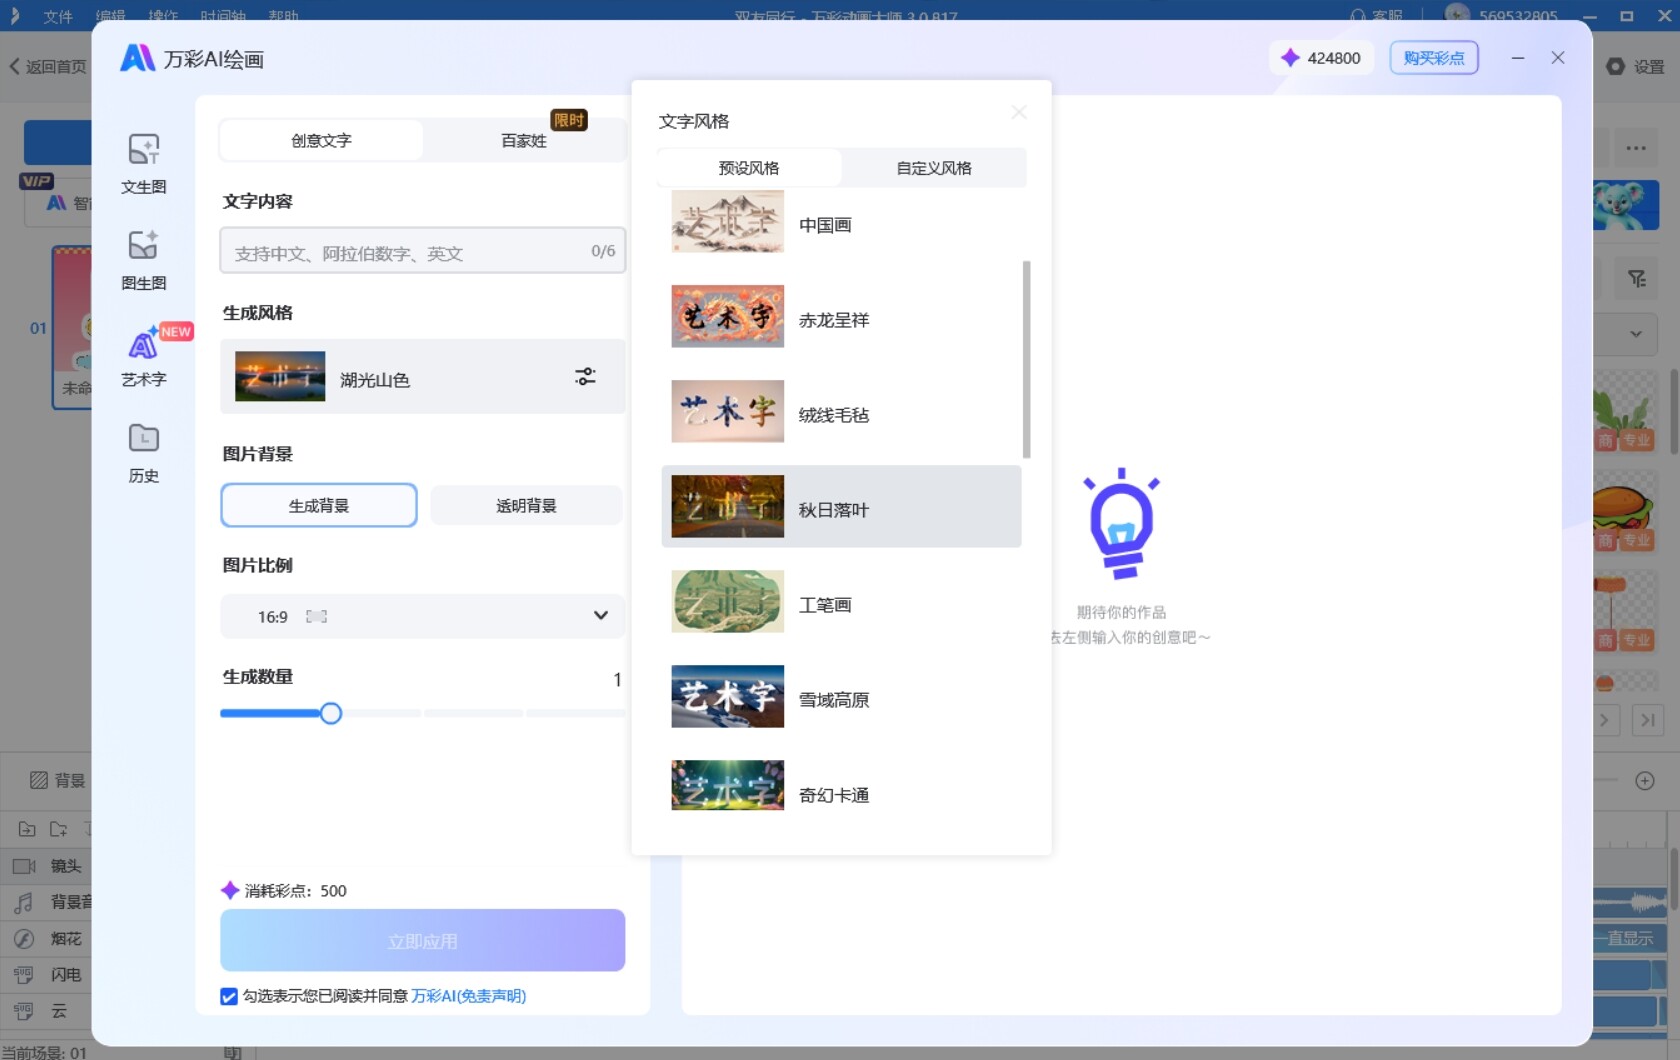
Task: Click the plus circle icon in background window
Action: coord(1644,781)
